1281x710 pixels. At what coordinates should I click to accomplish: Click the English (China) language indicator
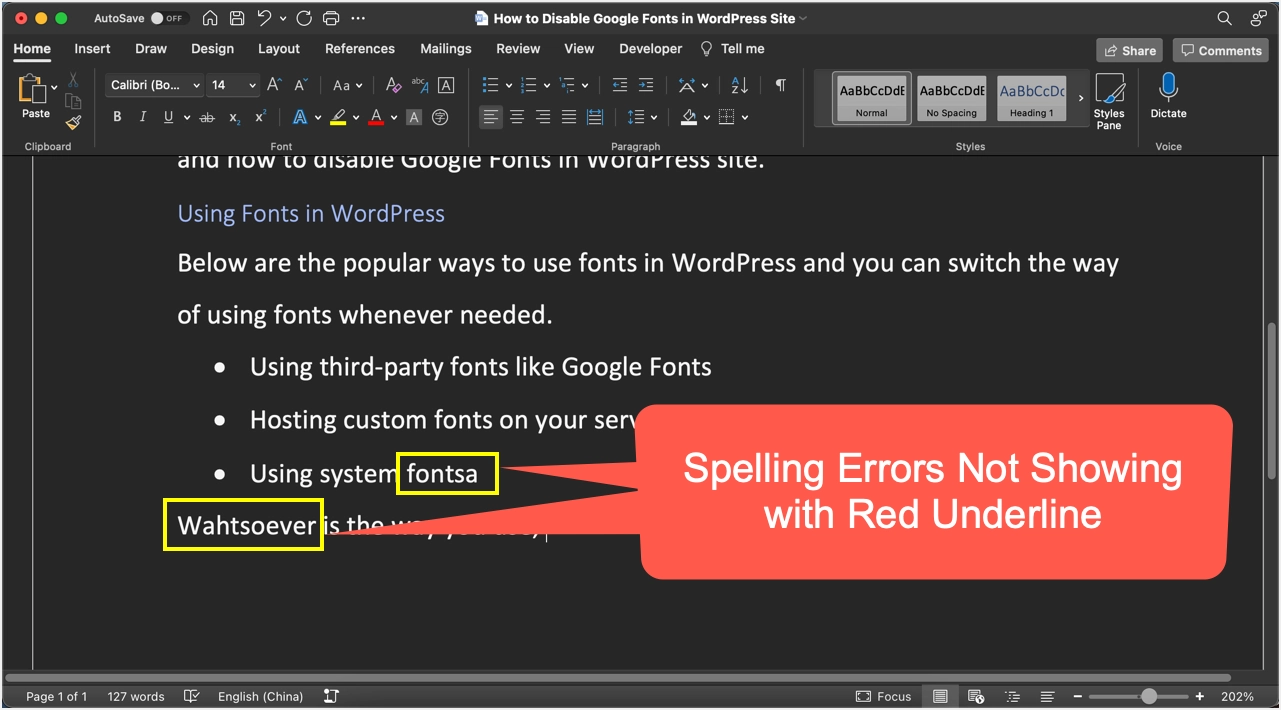(260, 696)
